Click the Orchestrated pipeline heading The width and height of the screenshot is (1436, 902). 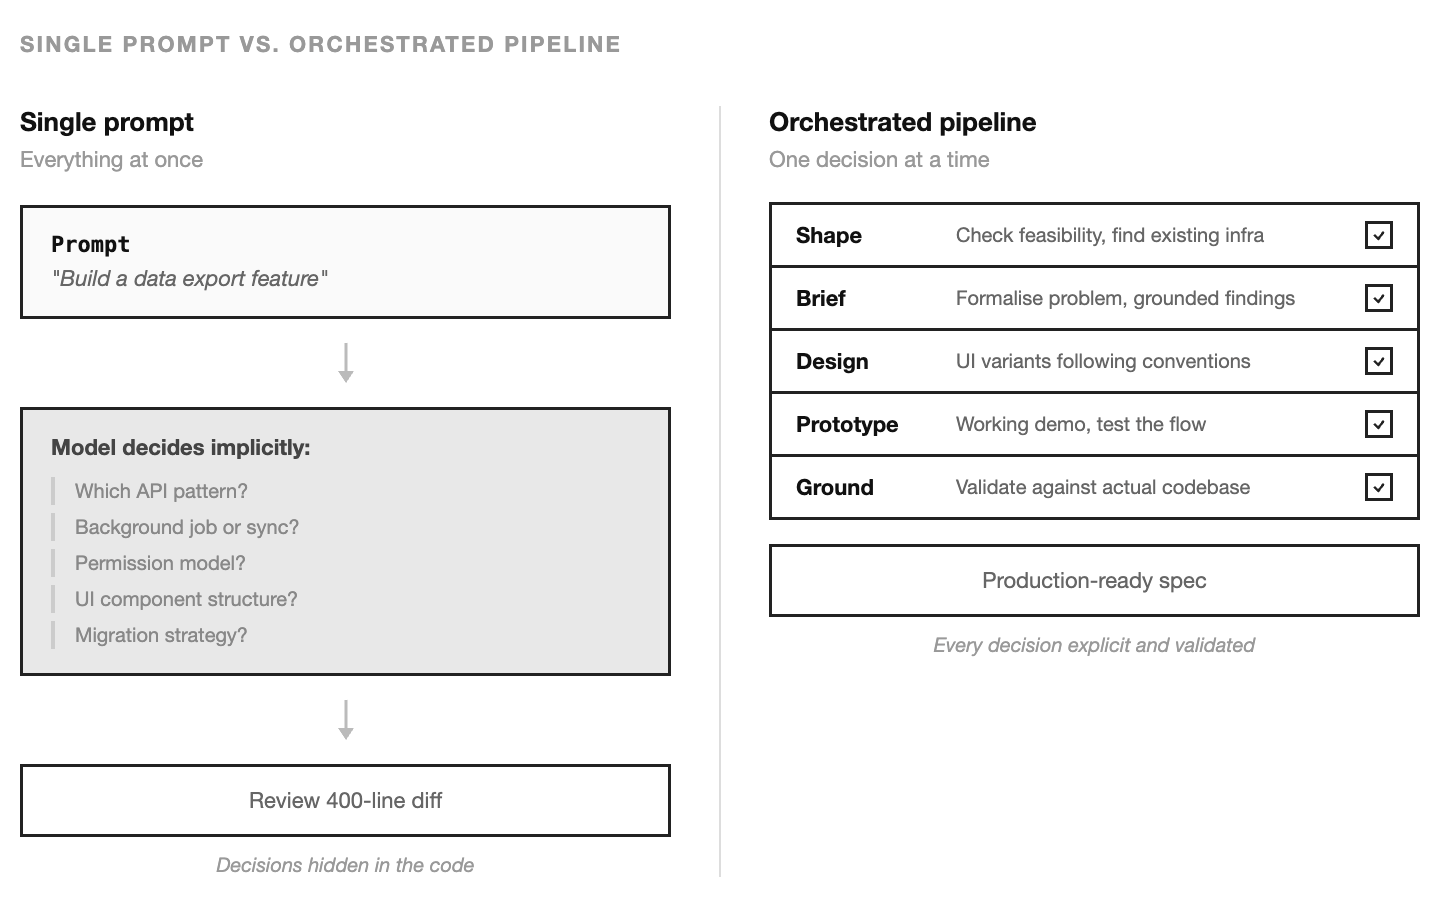[903, 122]
